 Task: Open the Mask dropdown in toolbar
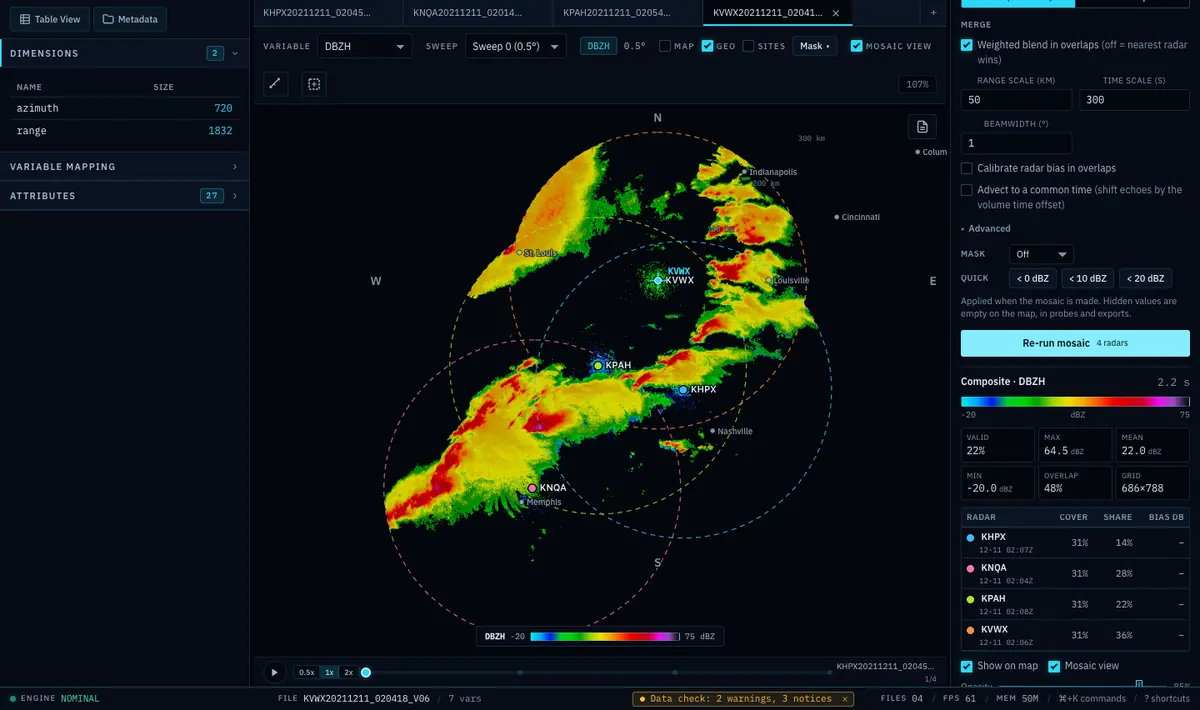tap(815, 46)
